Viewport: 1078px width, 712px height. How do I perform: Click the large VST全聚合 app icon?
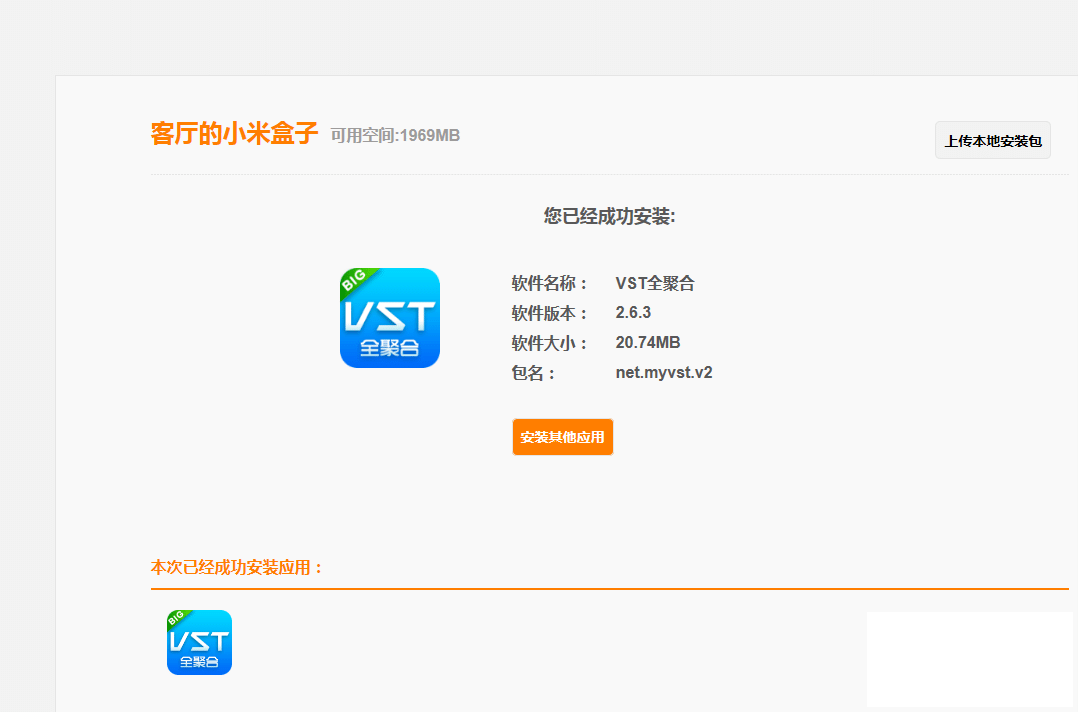pos(390,318)
